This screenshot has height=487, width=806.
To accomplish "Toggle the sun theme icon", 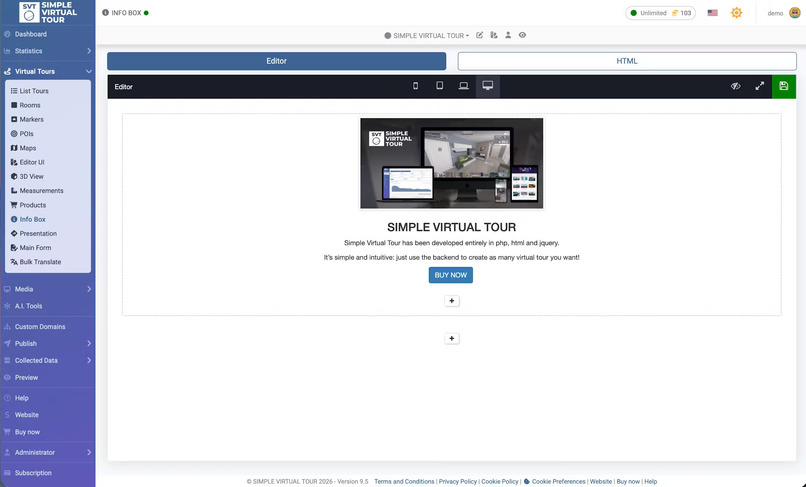I will pyautogui.click(x=737, y=13).
